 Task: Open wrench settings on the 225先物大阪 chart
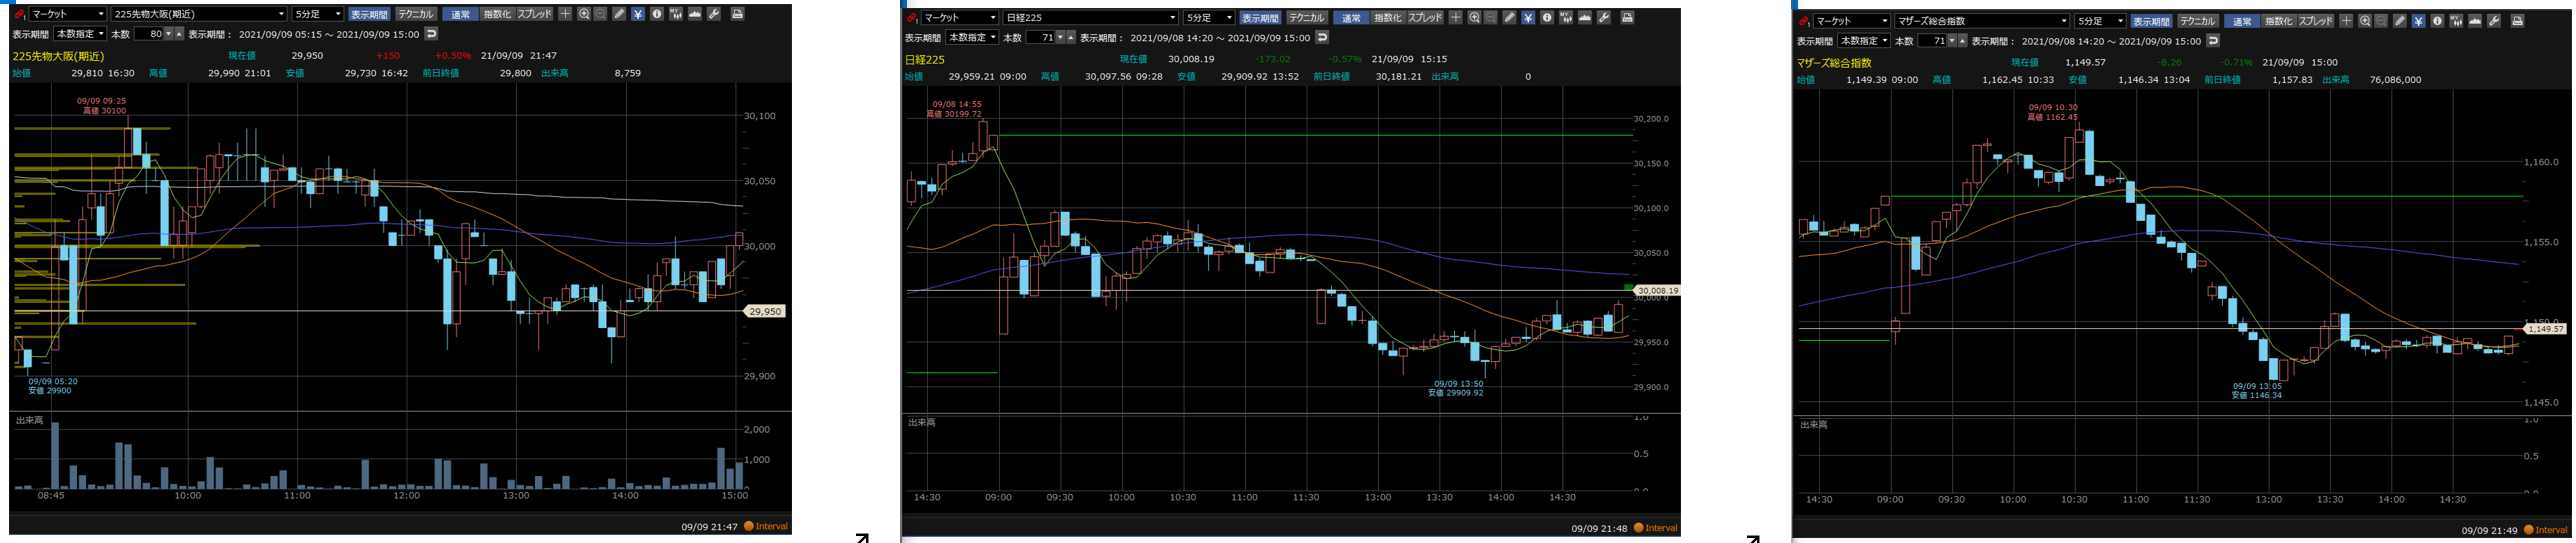point(714,14)
